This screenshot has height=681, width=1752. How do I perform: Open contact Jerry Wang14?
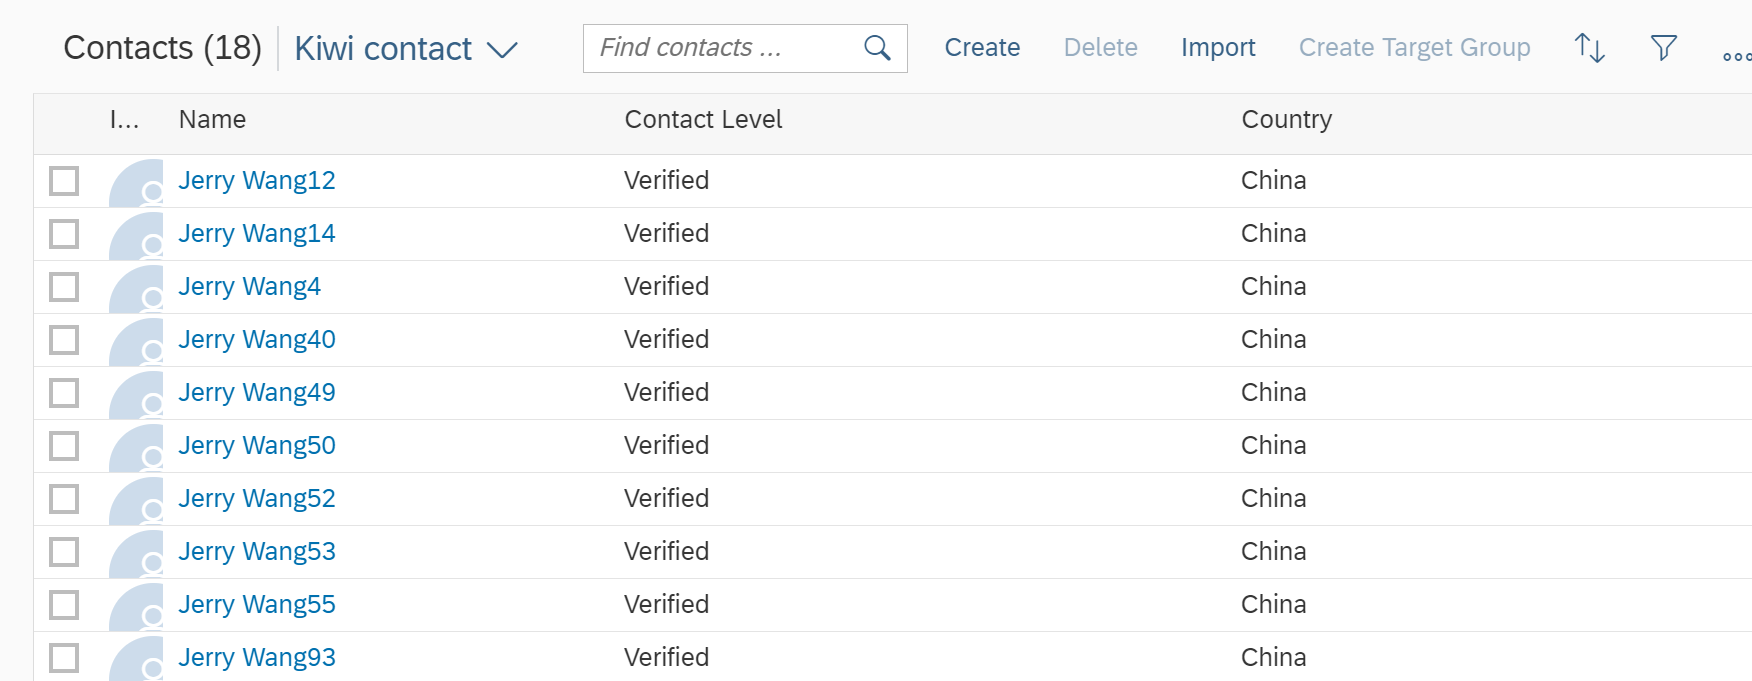[x=257, y=234]
